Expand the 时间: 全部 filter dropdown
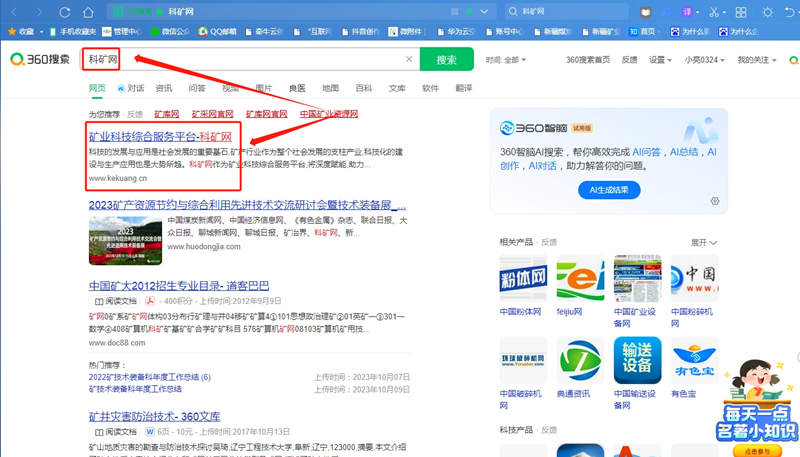Viewport: 800px width, 457px height. click(x=505, y=60)
